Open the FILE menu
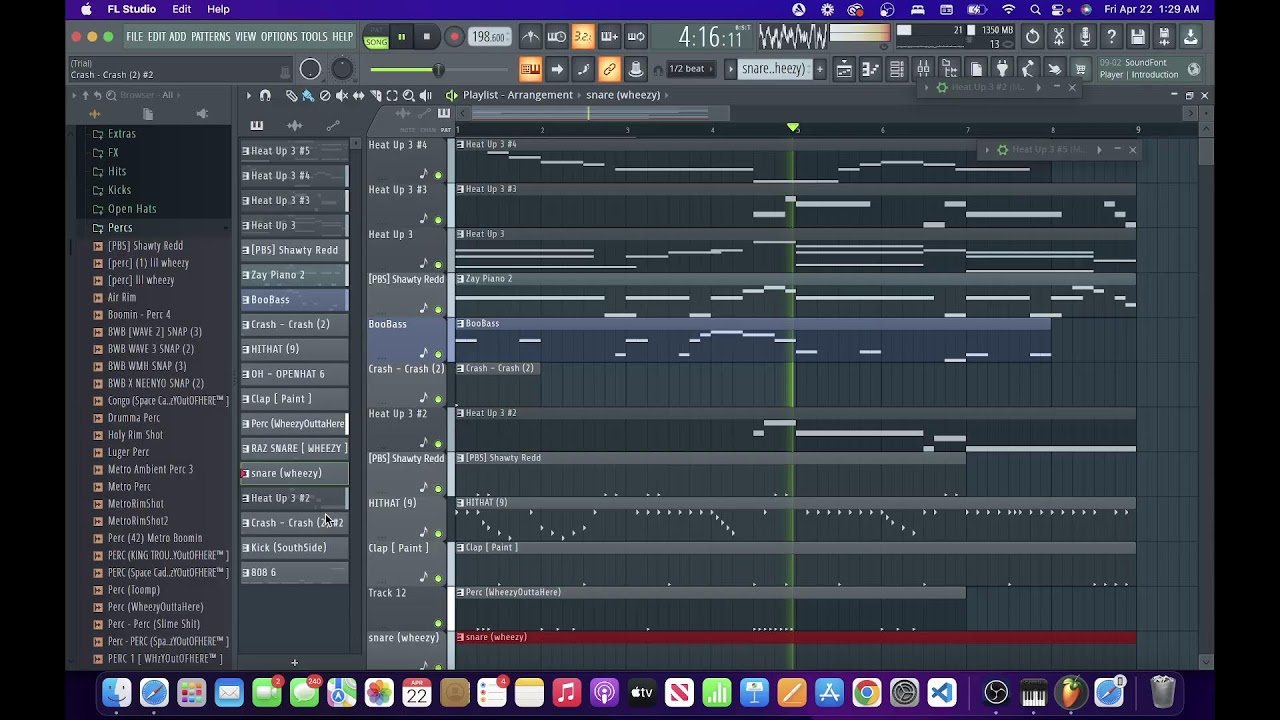This screenshot has width=1280, height=720. tap(135, 37)
